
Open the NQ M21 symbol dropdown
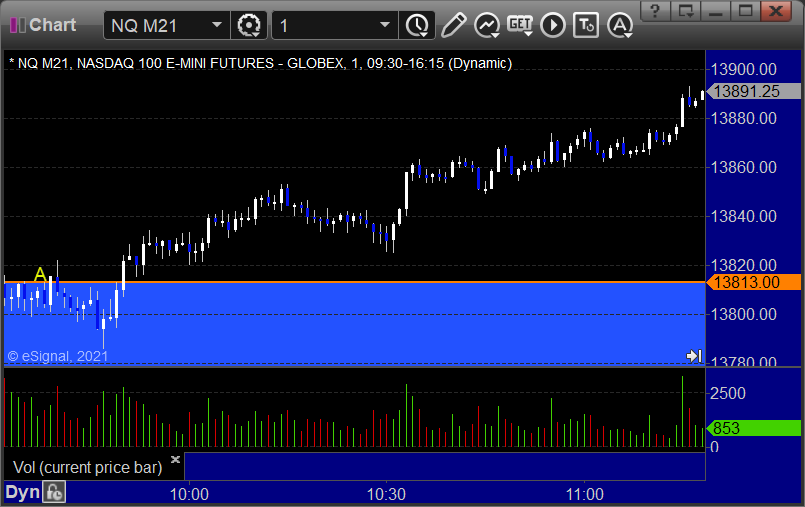pyautogui.click(x=217, y=25)
